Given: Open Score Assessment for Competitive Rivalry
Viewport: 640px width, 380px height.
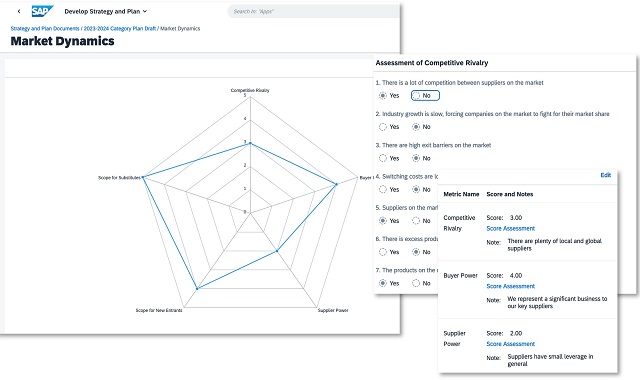Looking at the screenshot, I should [511, 229].
